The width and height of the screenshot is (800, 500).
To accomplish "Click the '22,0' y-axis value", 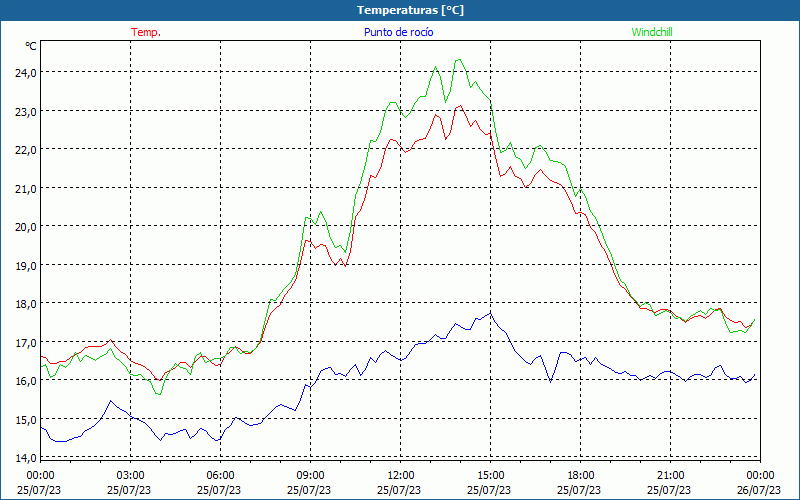I will 26,150.
